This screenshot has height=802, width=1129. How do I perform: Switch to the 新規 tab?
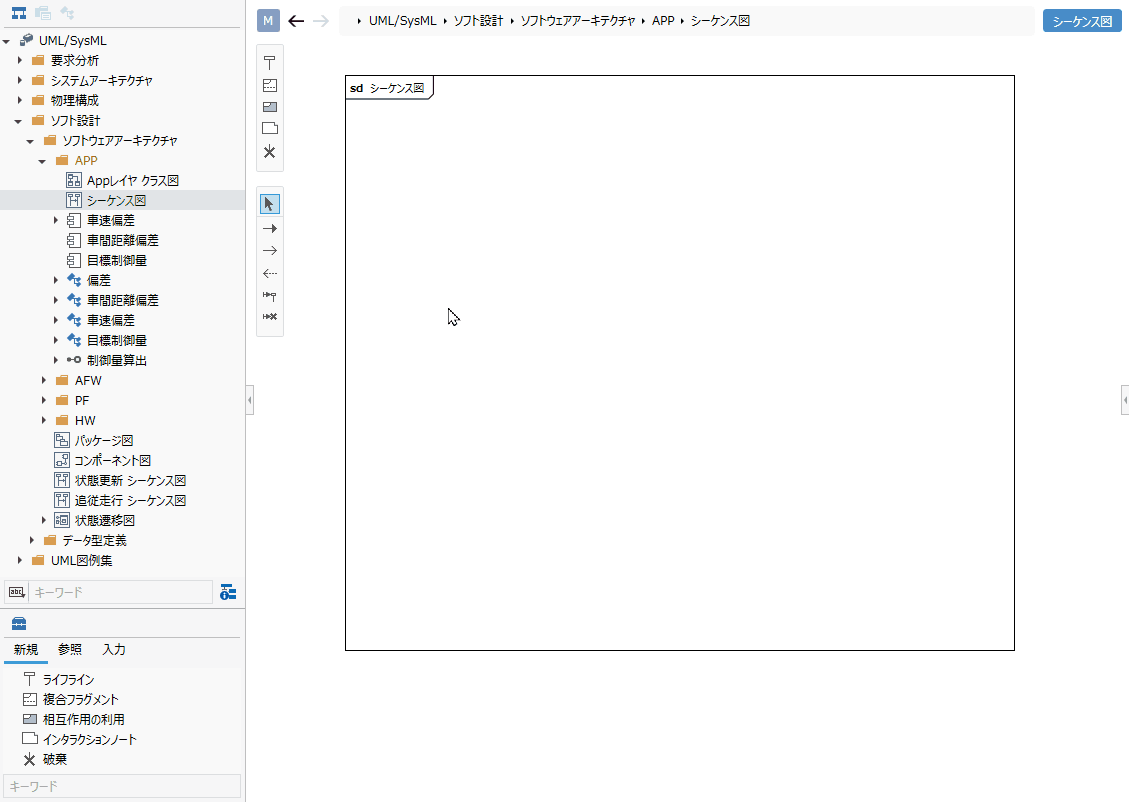tap(26, 649)
